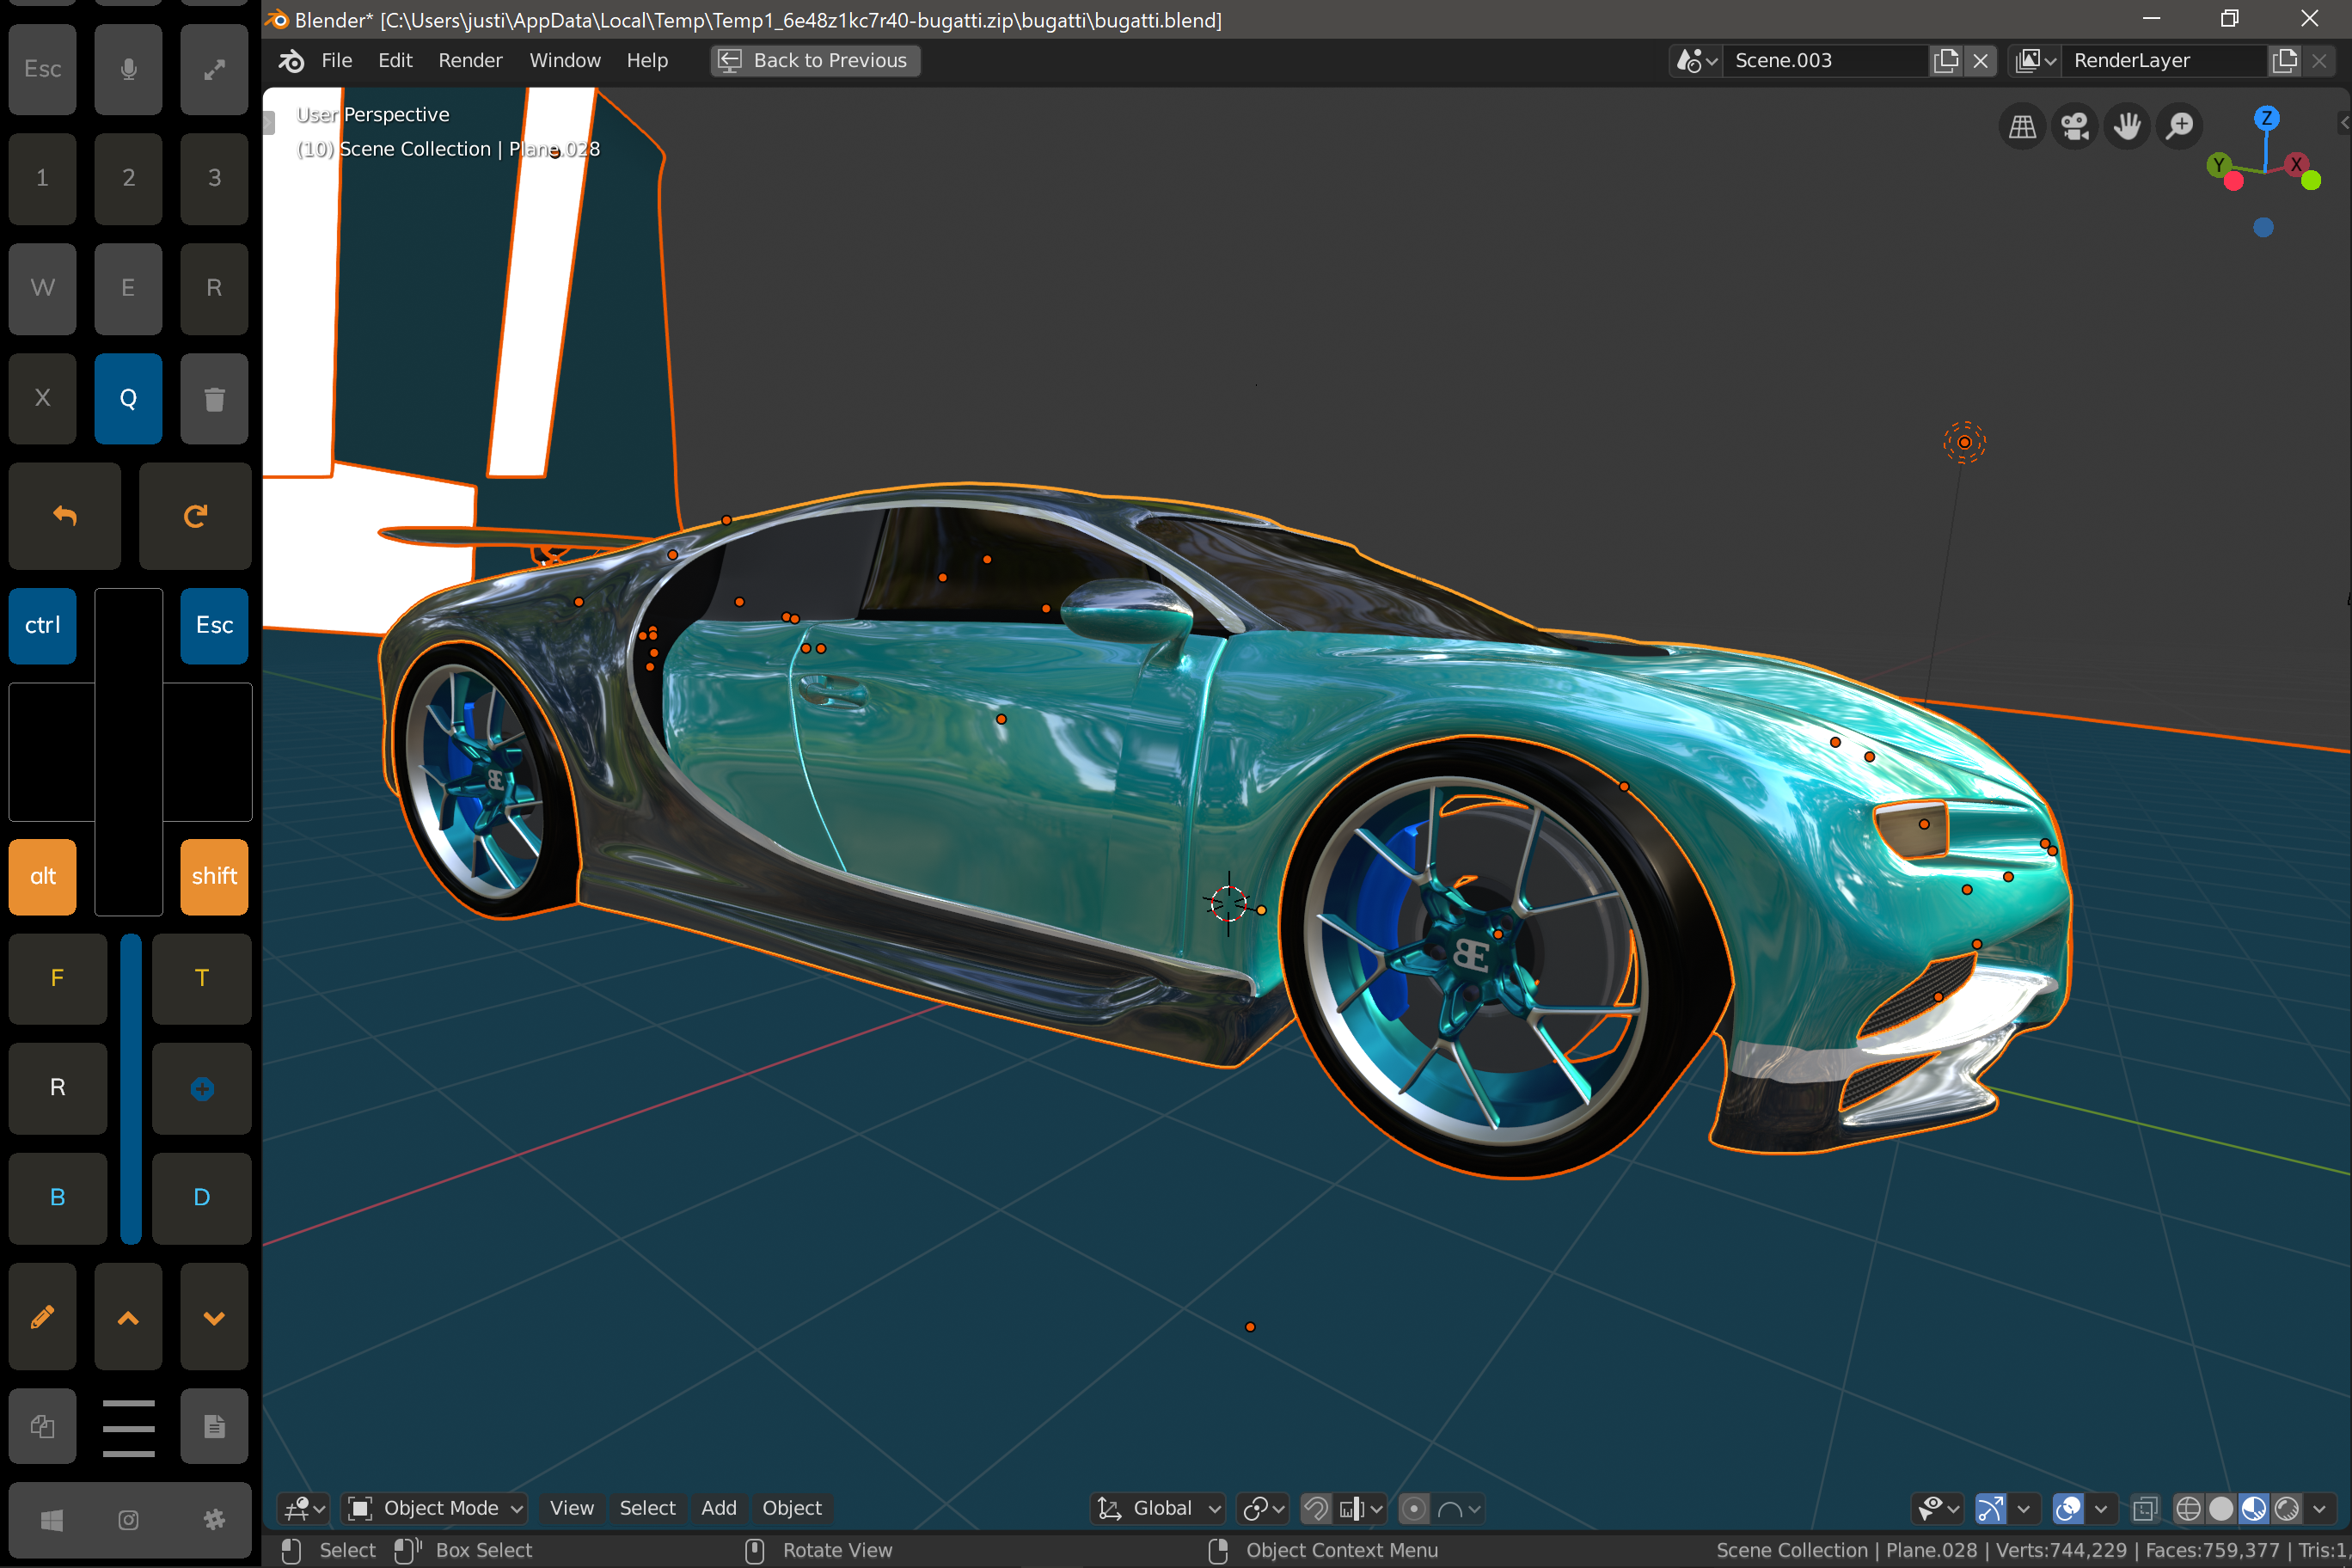
Task: Switch to camera view icon
Action: 2075,127
